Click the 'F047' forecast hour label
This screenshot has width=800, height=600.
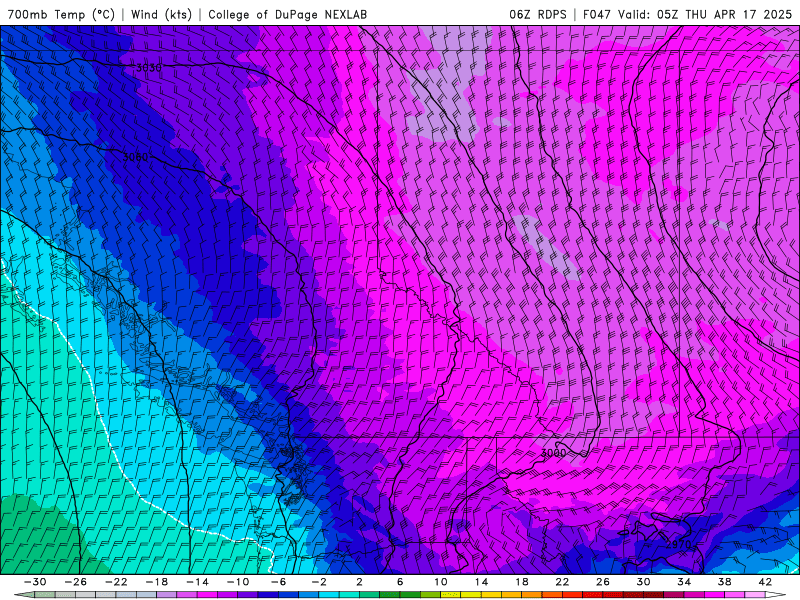point(597,14)
